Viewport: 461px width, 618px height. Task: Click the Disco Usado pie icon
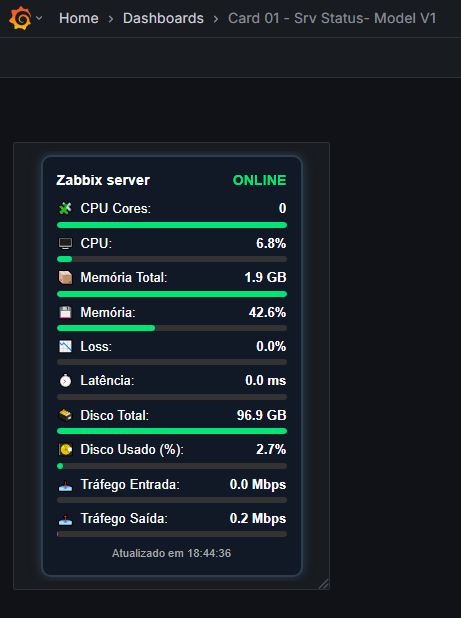(65, 449)
